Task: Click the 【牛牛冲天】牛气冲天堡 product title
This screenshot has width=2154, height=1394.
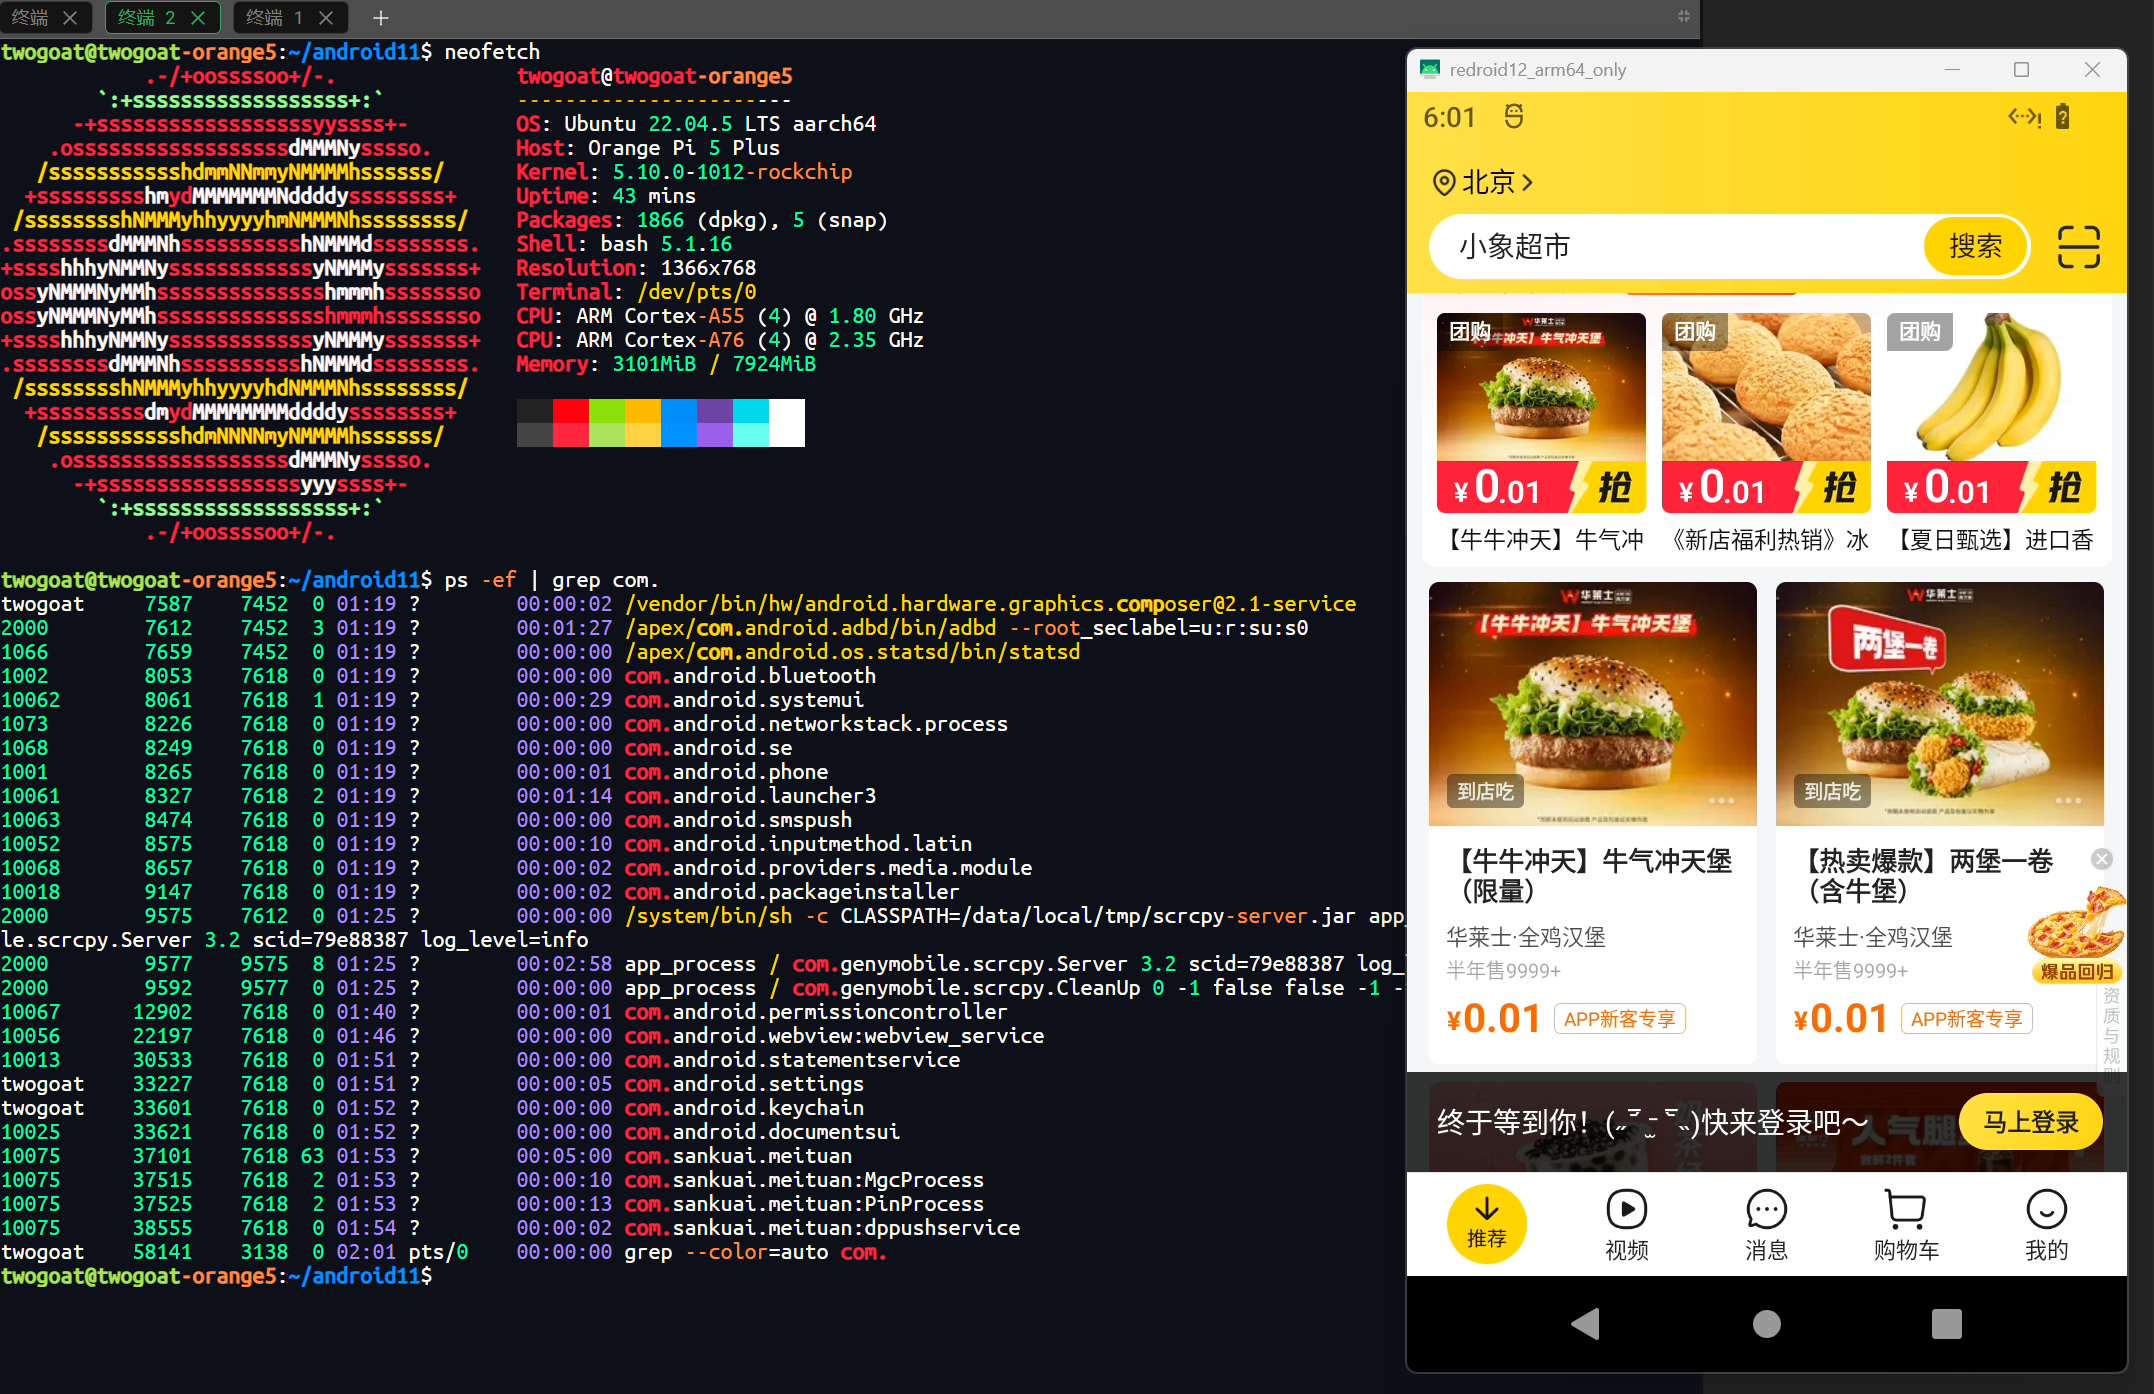Action: tap(1590, 875)
